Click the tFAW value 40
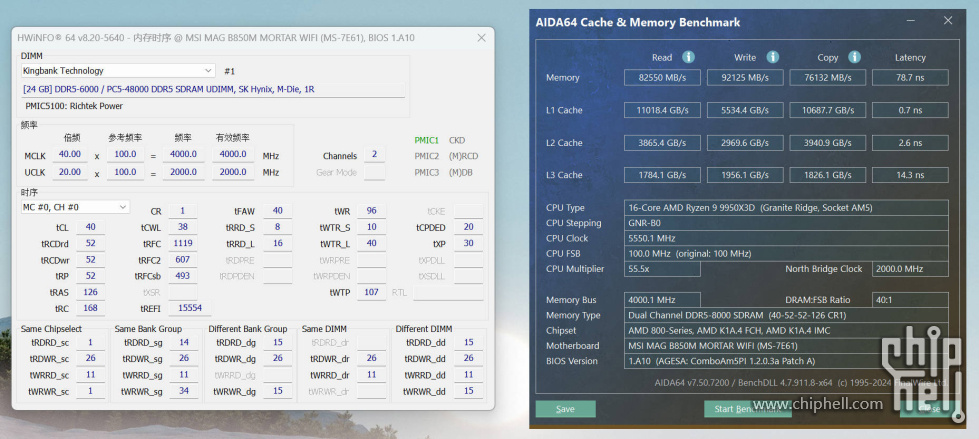This screenshot has height=439, width=979. (x=277, y=211)
